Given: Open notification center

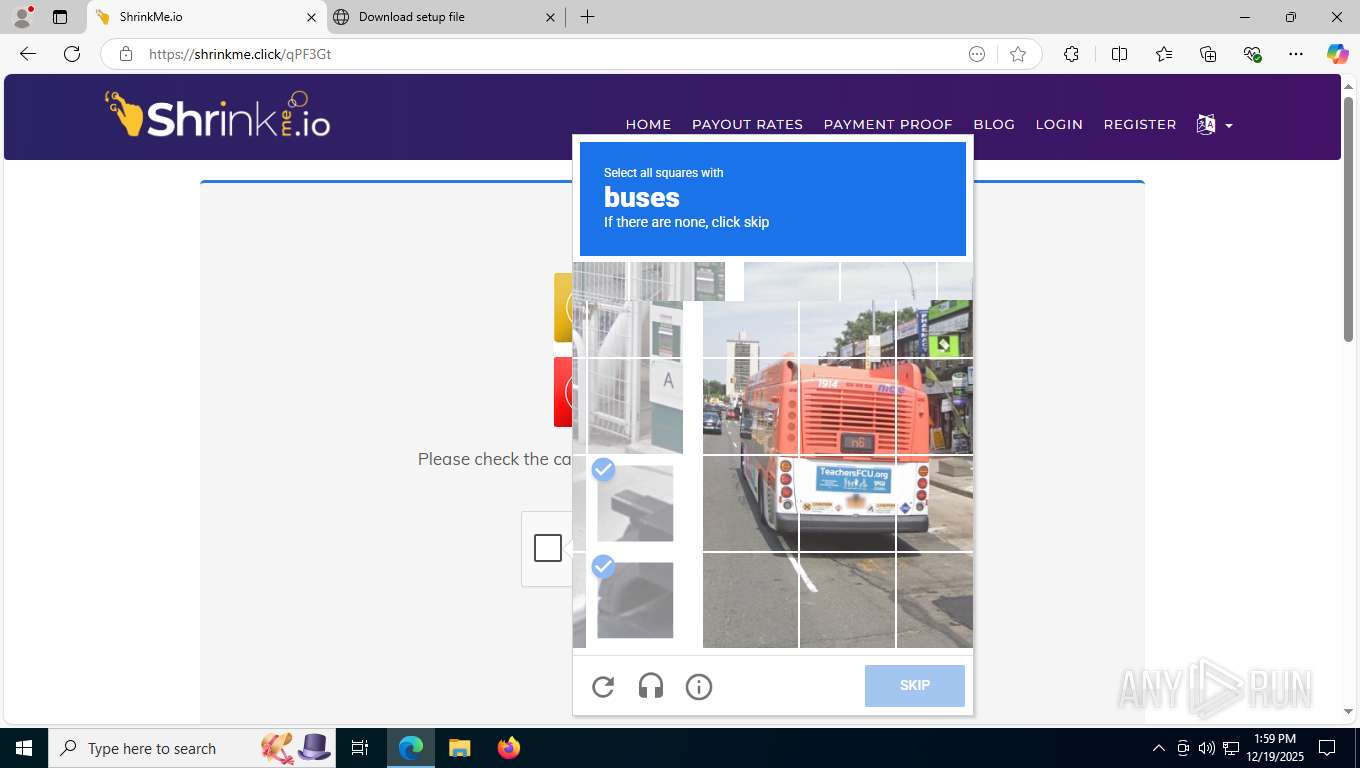Looking at the screenshot, I should coord(1327,748).
